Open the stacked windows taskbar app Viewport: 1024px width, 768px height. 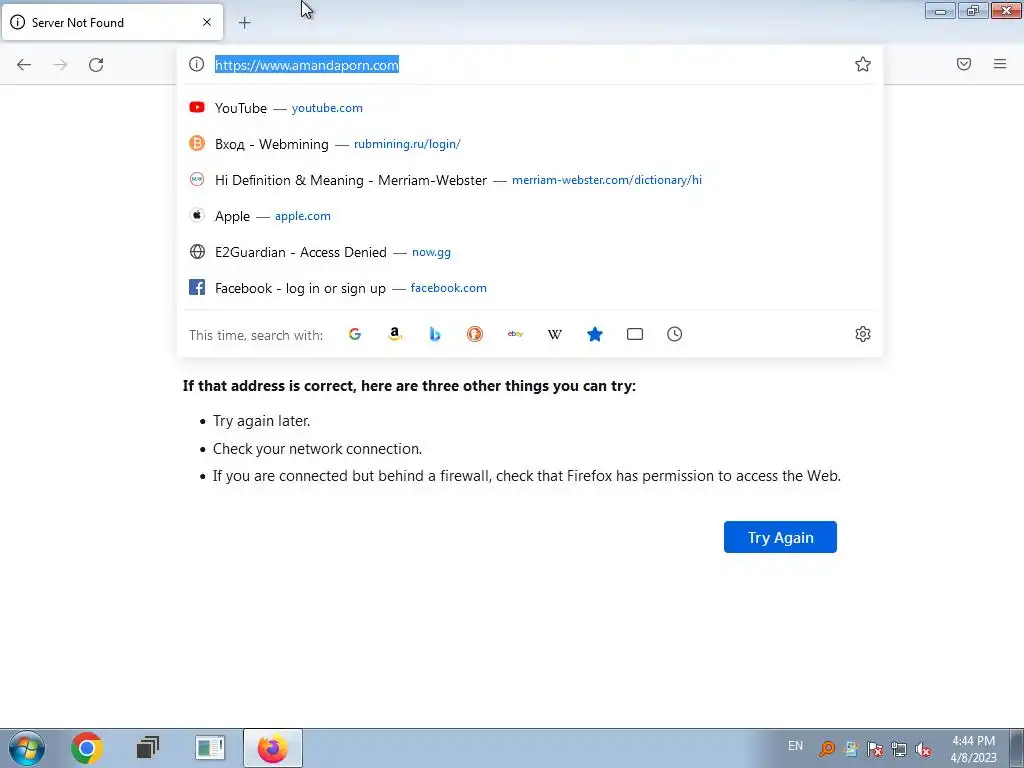(x=148, y=748)
